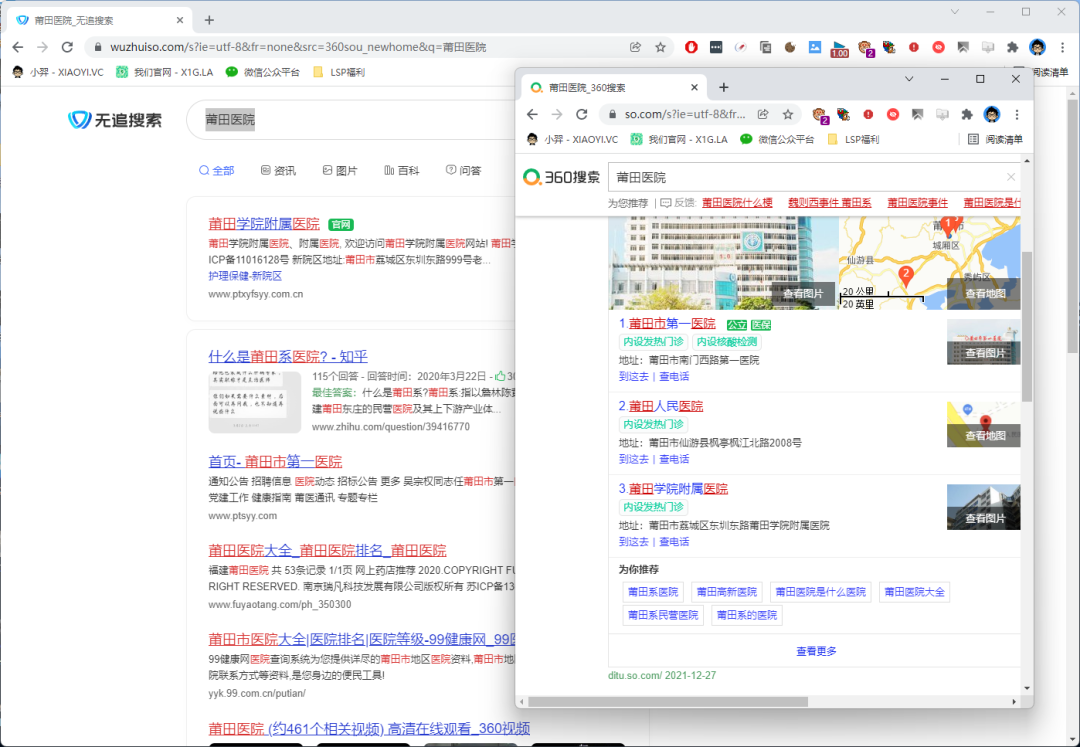Screen dimensions: 1080x747
Task: Go back in the 360搜索 window
Action: pyautogui.click(x=532, y=114)
